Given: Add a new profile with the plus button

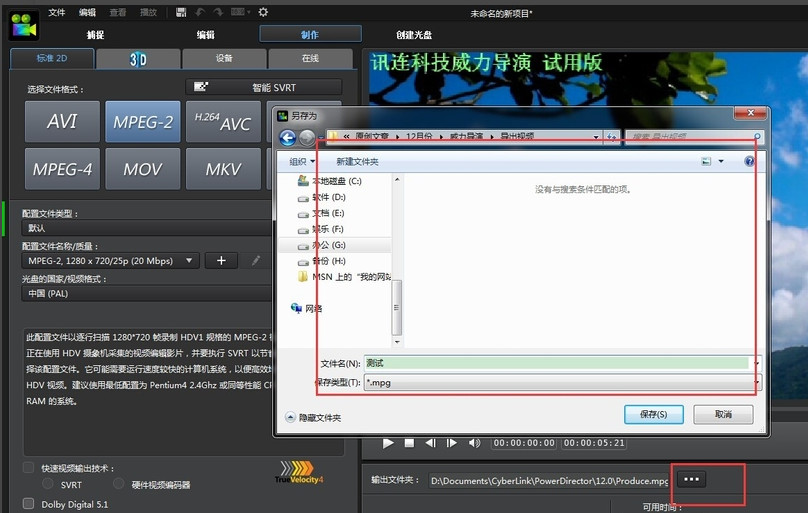Looking at the screenshot, I should point(221,260).
